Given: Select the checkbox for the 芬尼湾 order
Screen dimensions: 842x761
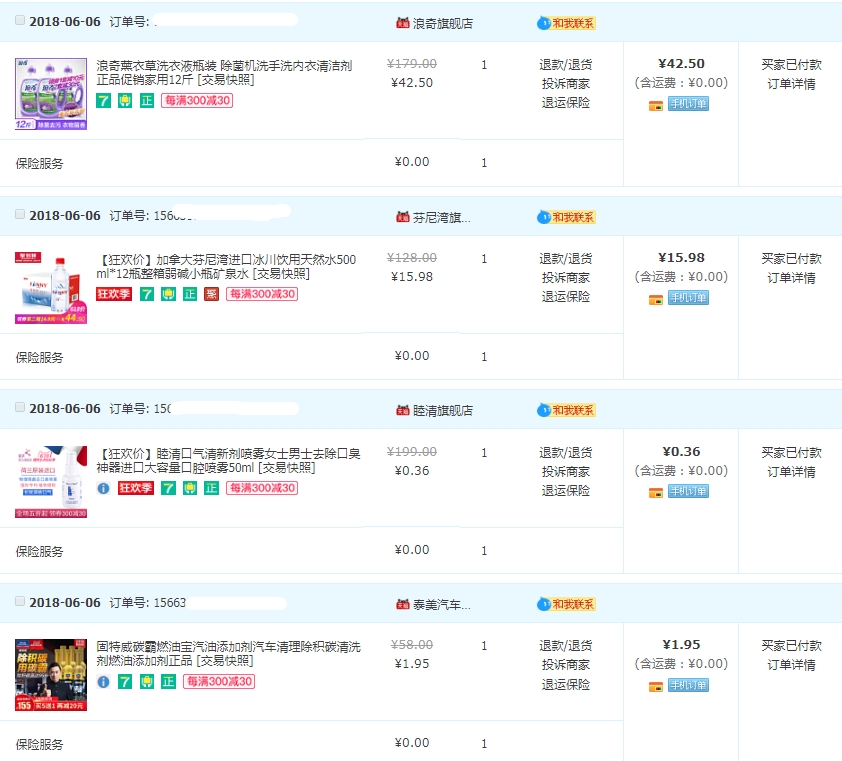Looking at the screenshot, I should 20,214.
